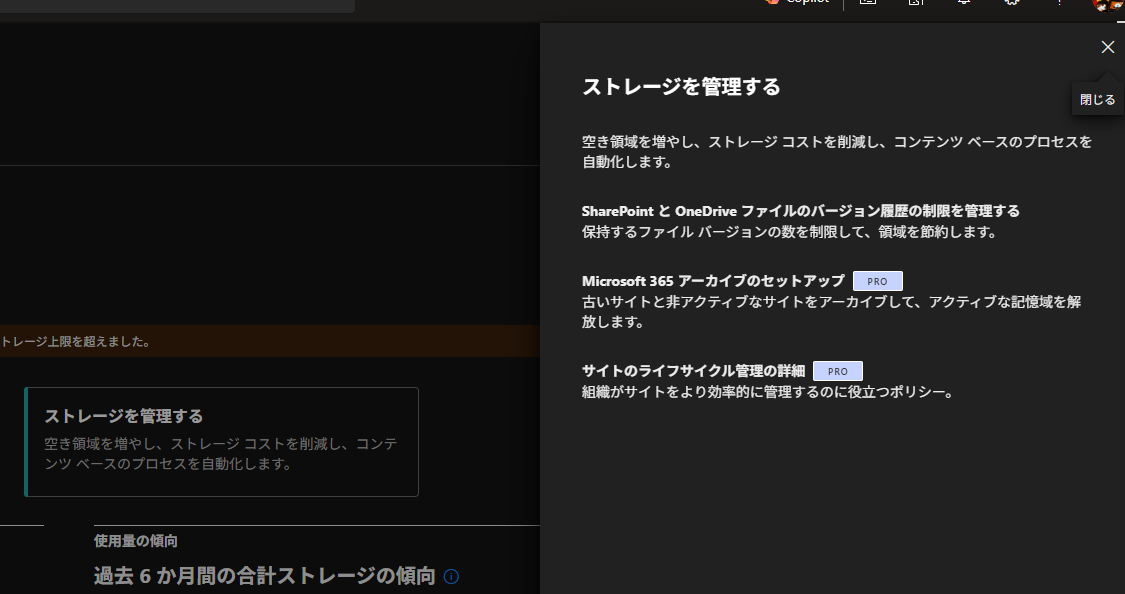Open the notifications bell in header
Image resolution: width=1125 pixels, height=594 pixels.
click(x=965, y=3)
